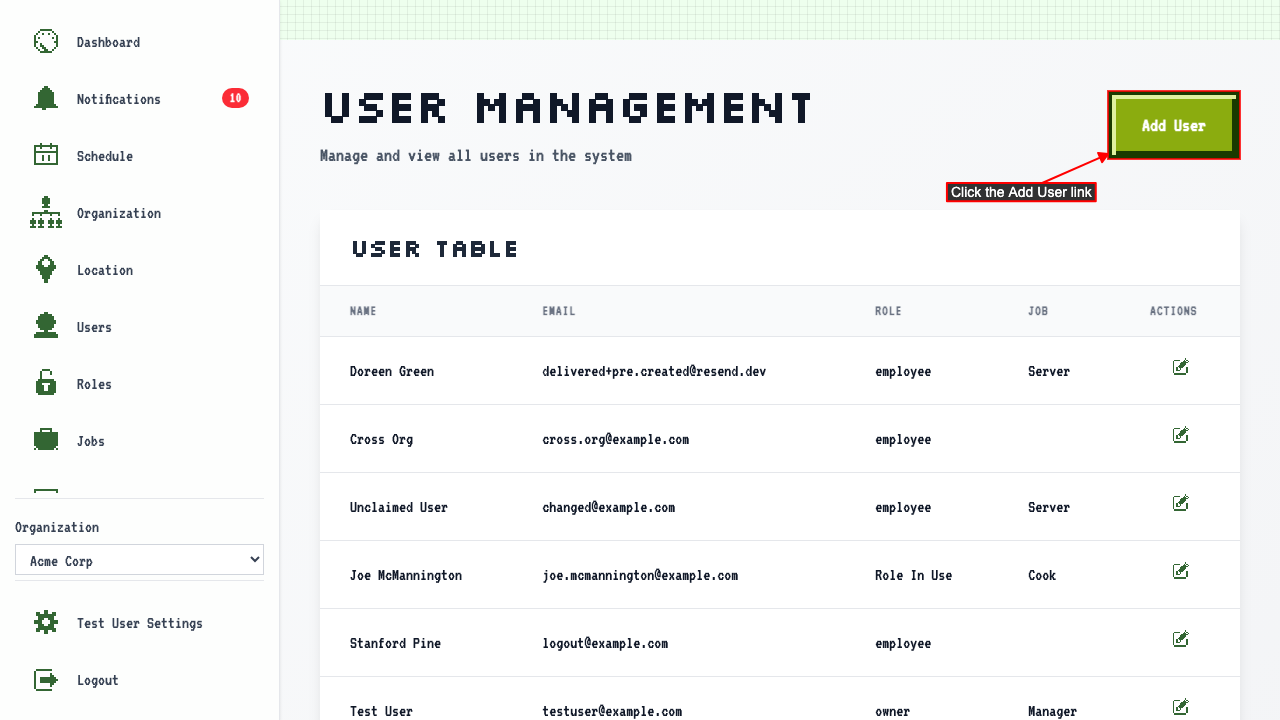
Task: Click the name Joe McMannington
Action: coord(406,575)
